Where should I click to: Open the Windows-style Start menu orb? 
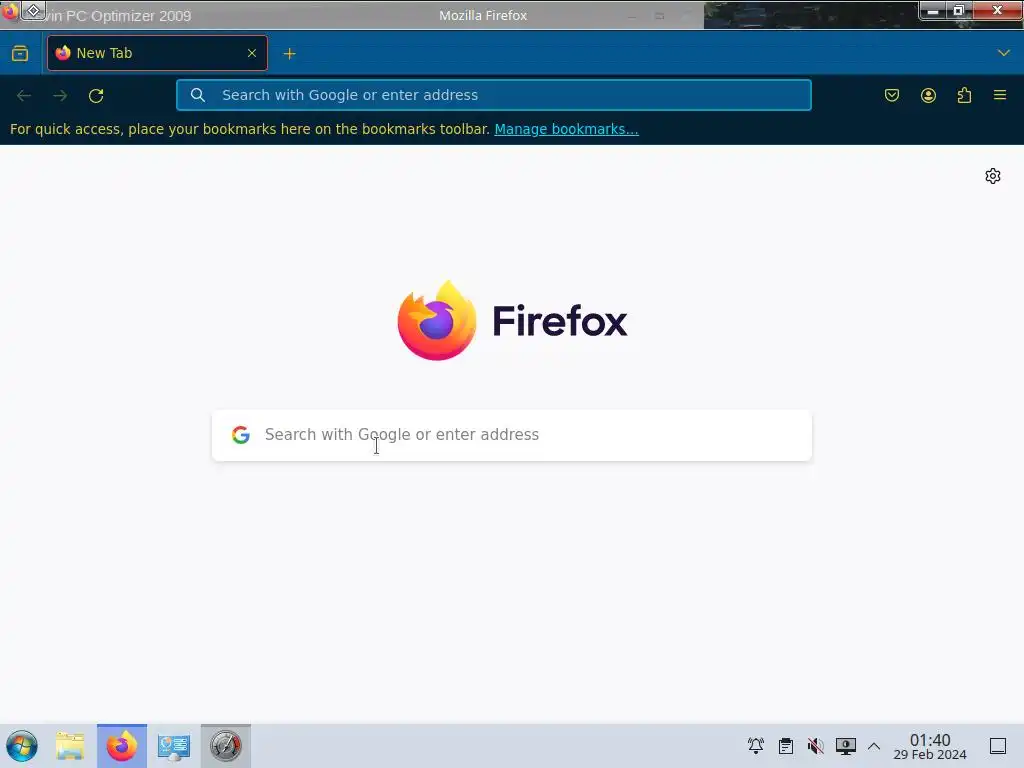(x=22, y=746)
